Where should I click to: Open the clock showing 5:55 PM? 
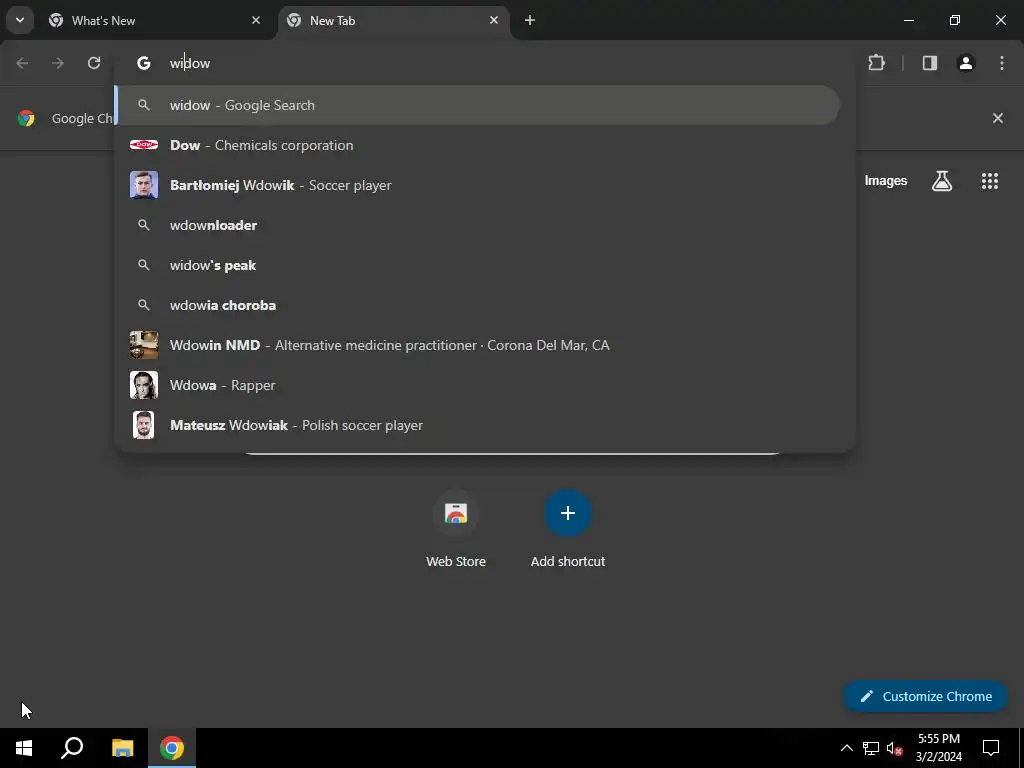tap(938, 748)
